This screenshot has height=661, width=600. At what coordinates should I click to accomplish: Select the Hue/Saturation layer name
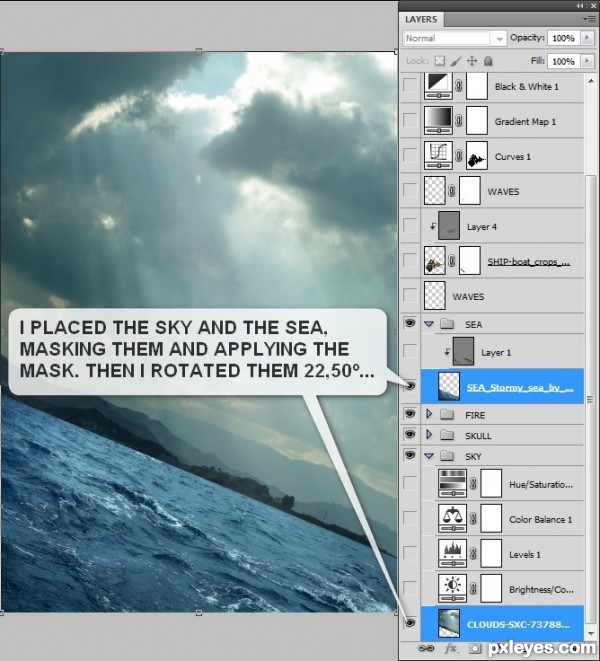click(x=541, y=484)
